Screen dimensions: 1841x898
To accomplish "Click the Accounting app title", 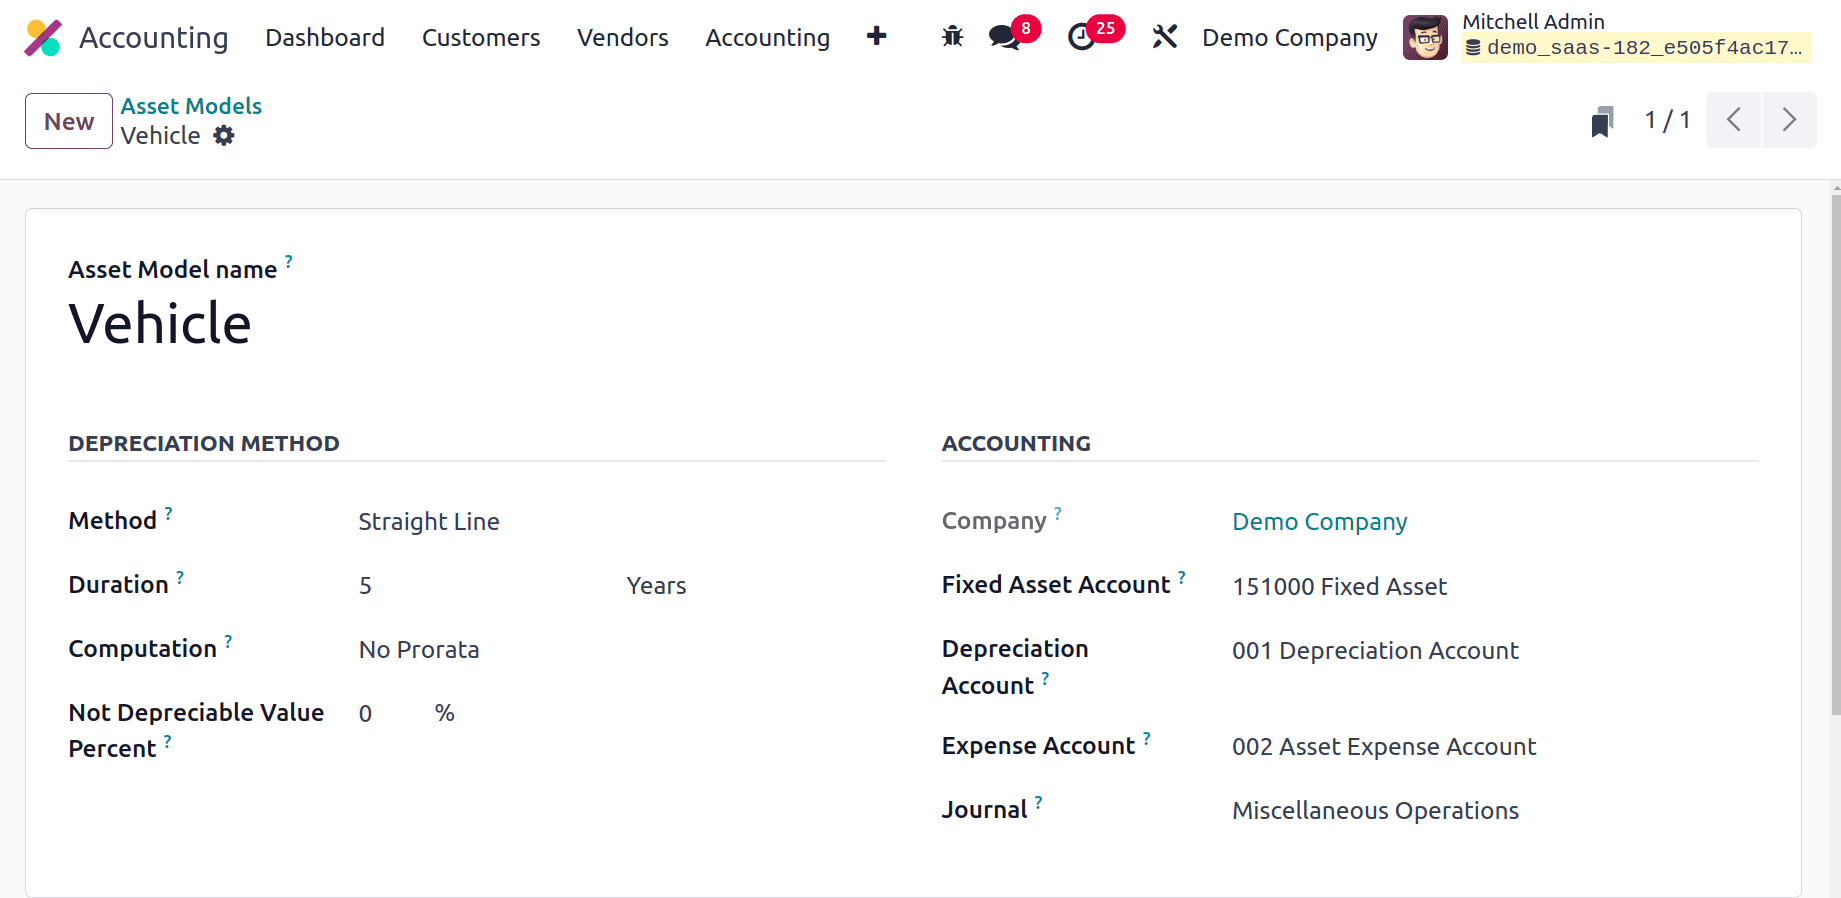I will tap(154, 37).
